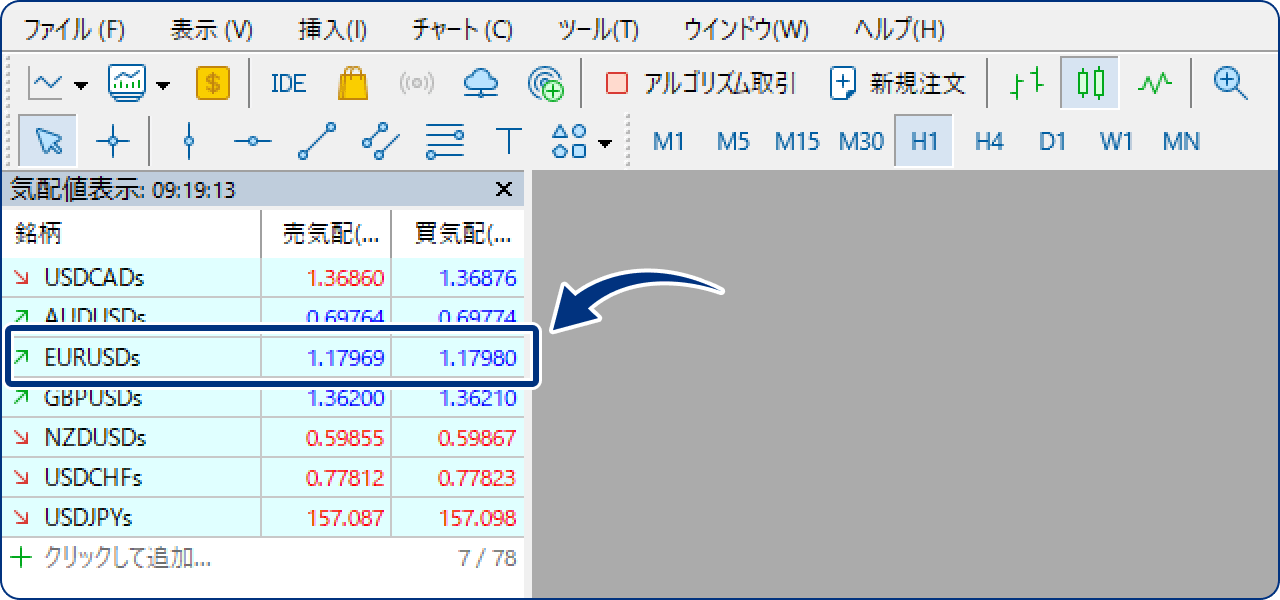
Task: Click クリックして追加 to add a symbol
Action: [95, 556]
